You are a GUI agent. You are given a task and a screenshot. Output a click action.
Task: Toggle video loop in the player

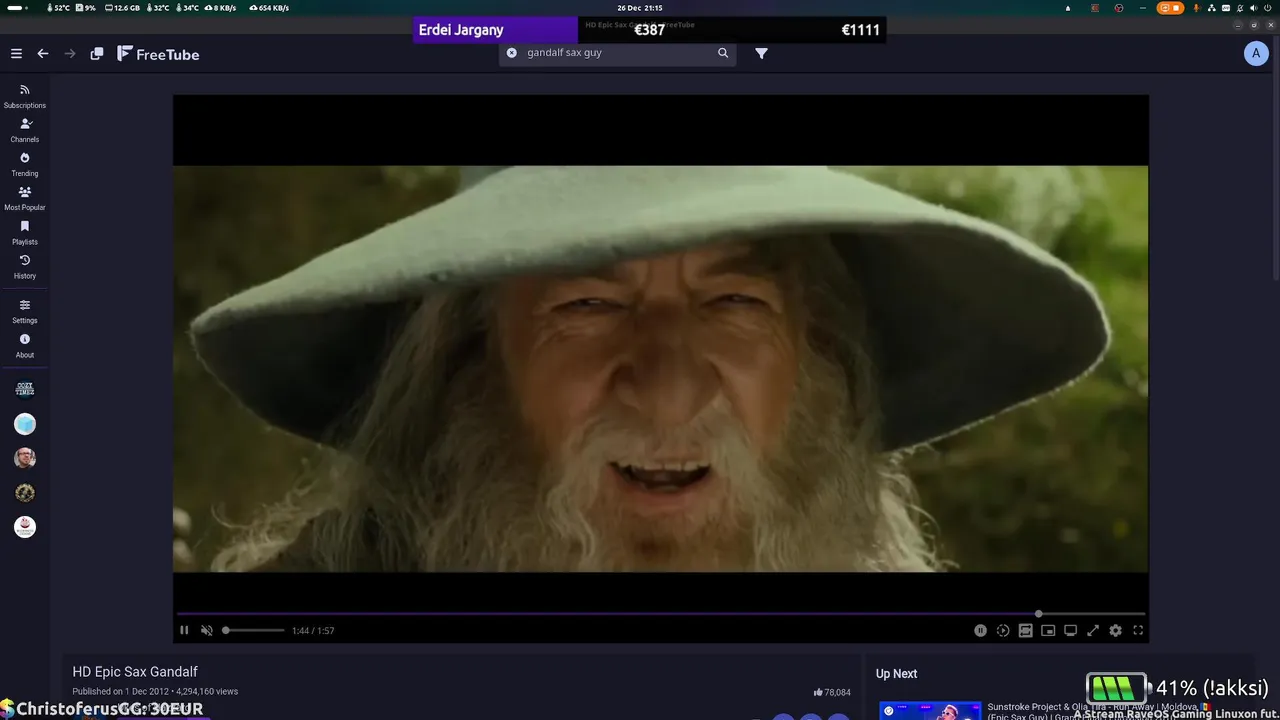pyautogui.click(x=1025, y=630)
